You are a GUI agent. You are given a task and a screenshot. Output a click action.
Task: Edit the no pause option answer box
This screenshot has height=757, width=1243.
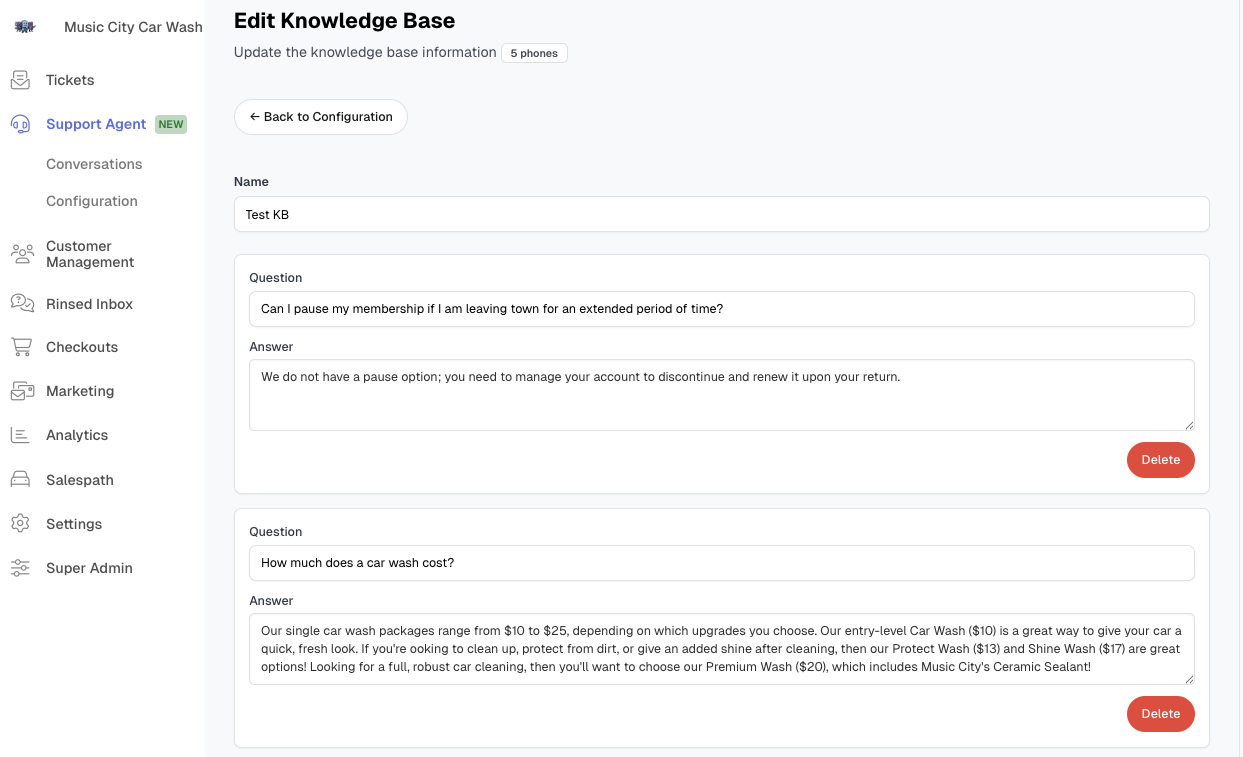[722, 395]
